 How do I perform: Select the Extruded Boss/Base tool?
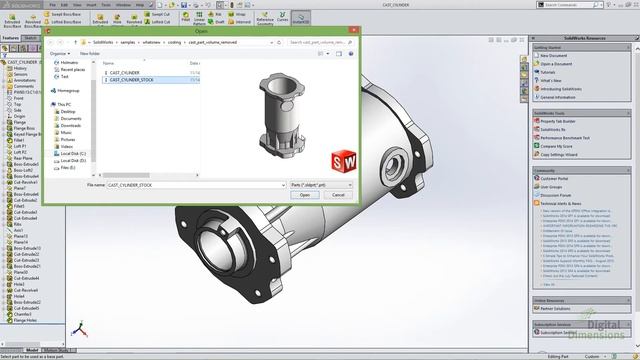point(12,20)
